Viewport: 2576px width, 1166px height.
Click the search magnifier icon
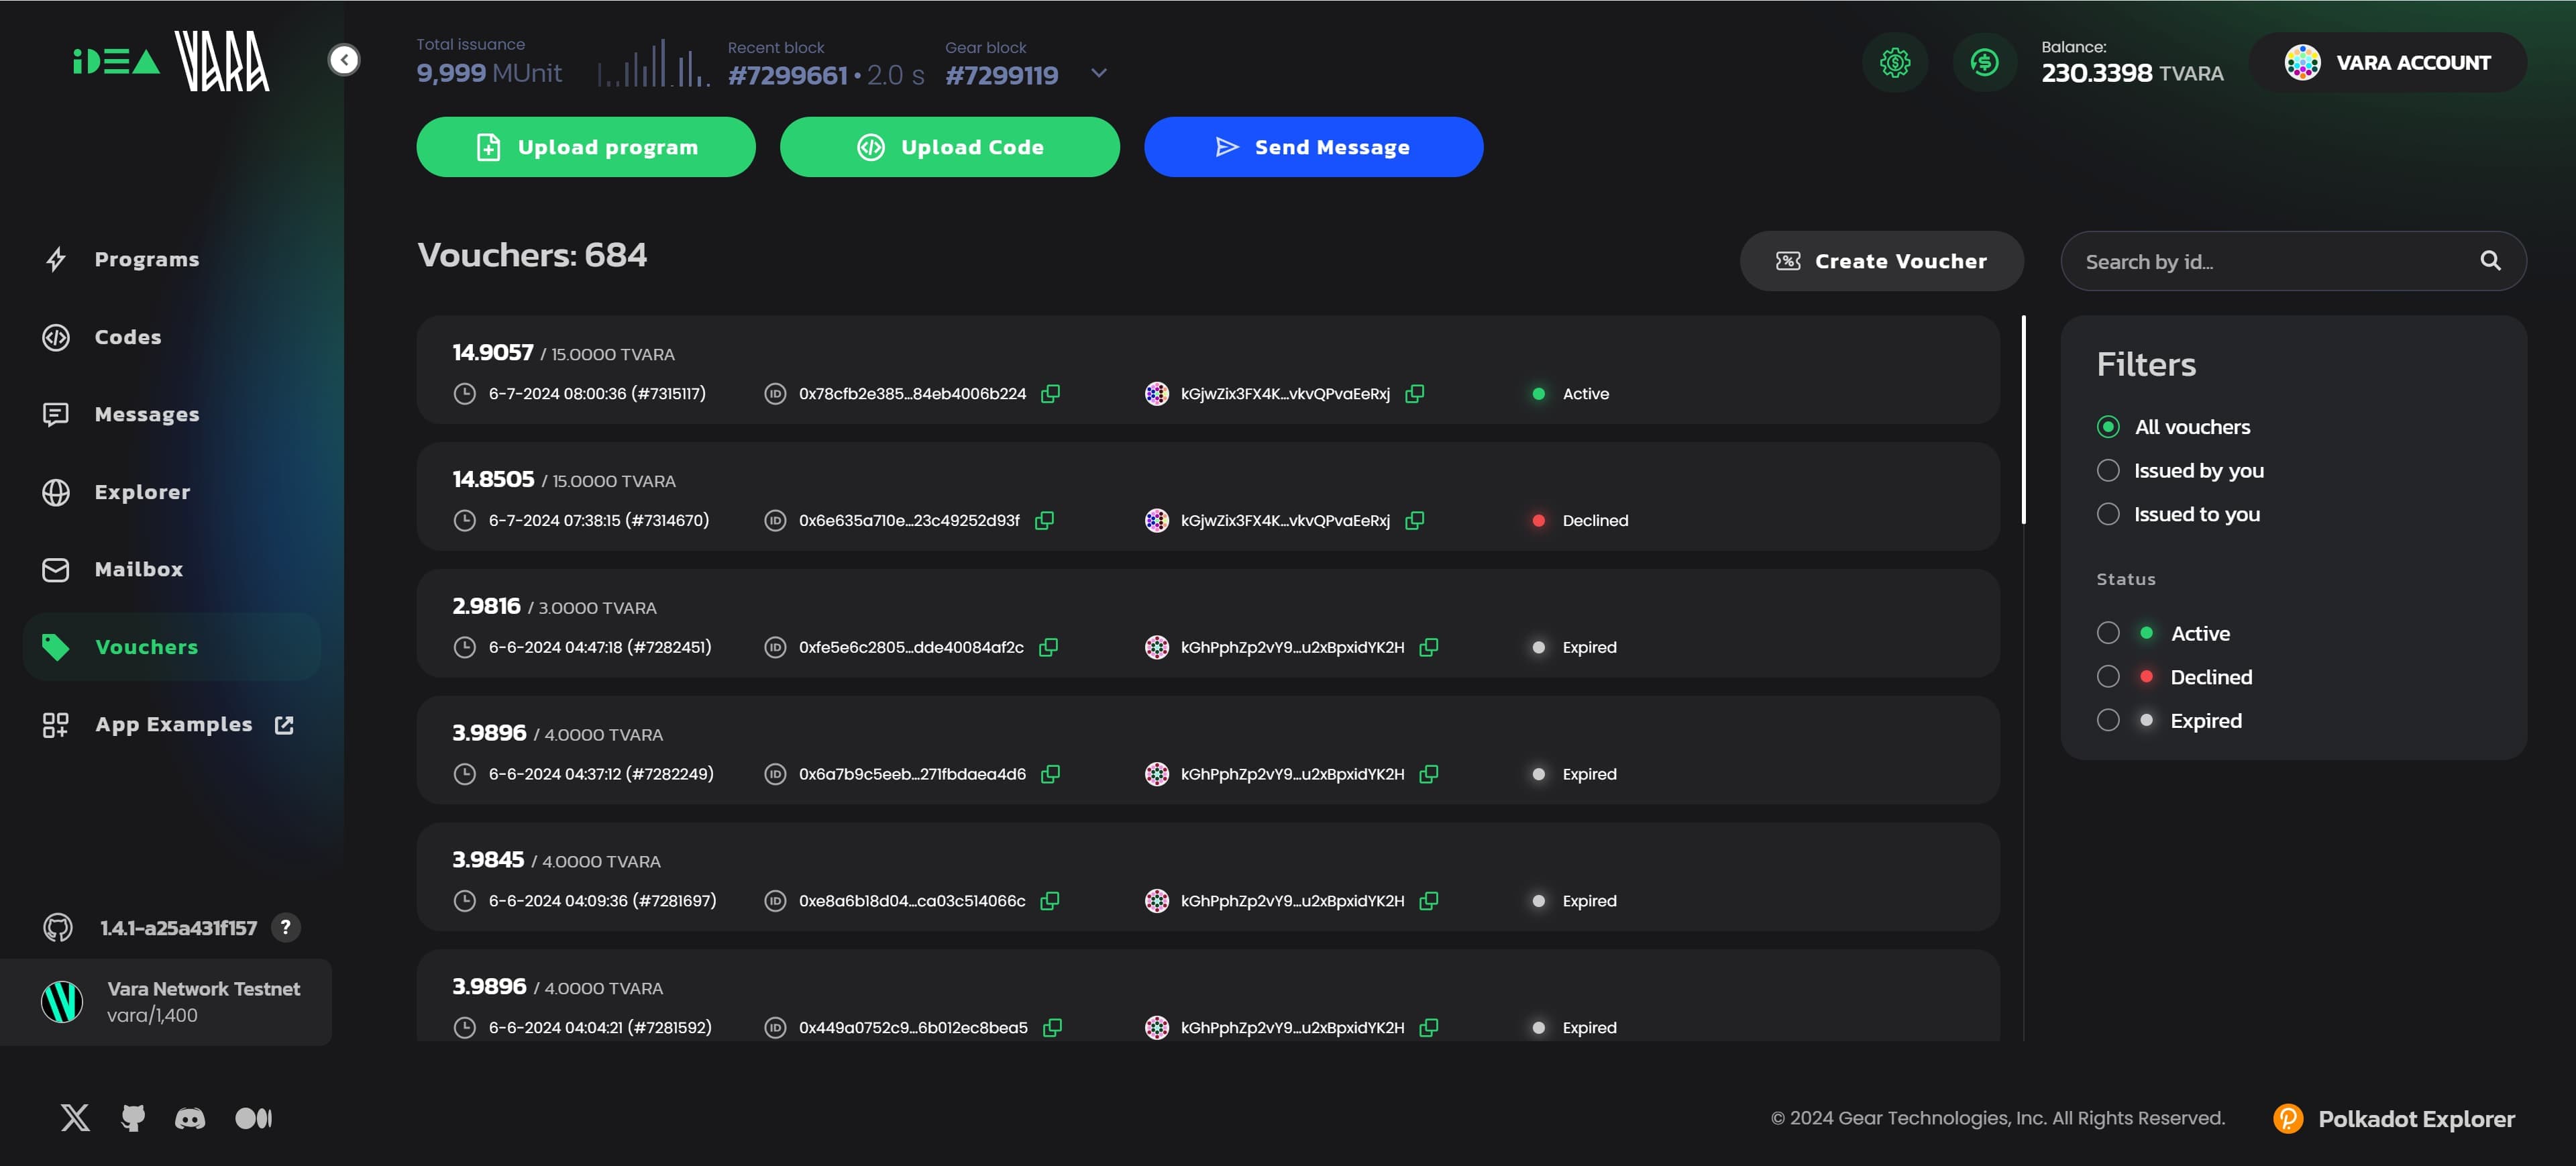point(2490,261)
